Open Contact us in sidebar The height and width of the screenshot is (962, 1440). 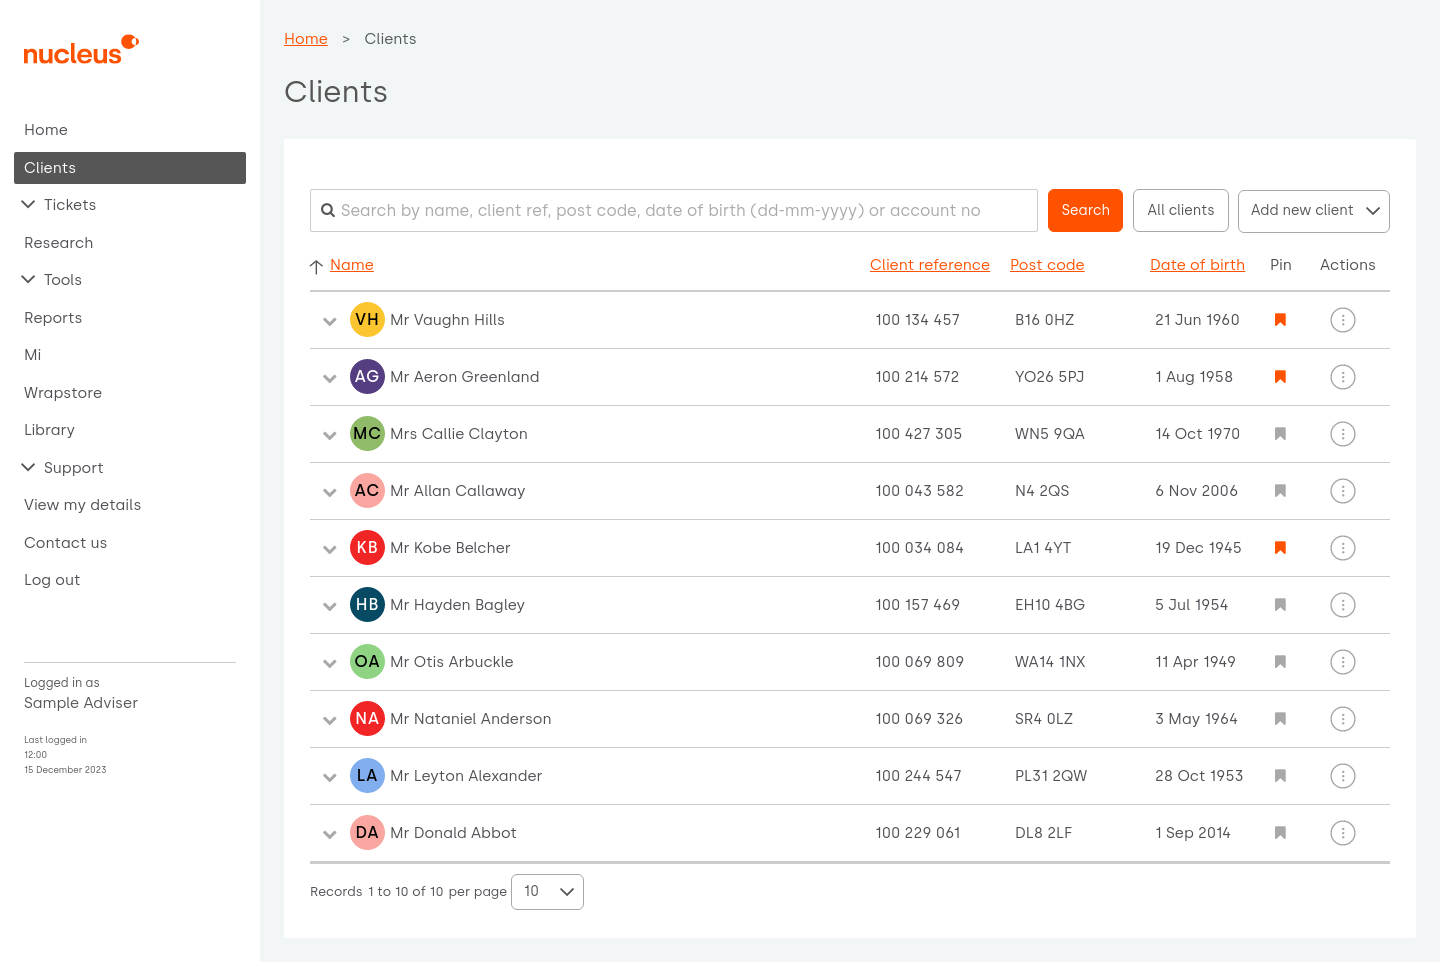[x=65, y=543]
